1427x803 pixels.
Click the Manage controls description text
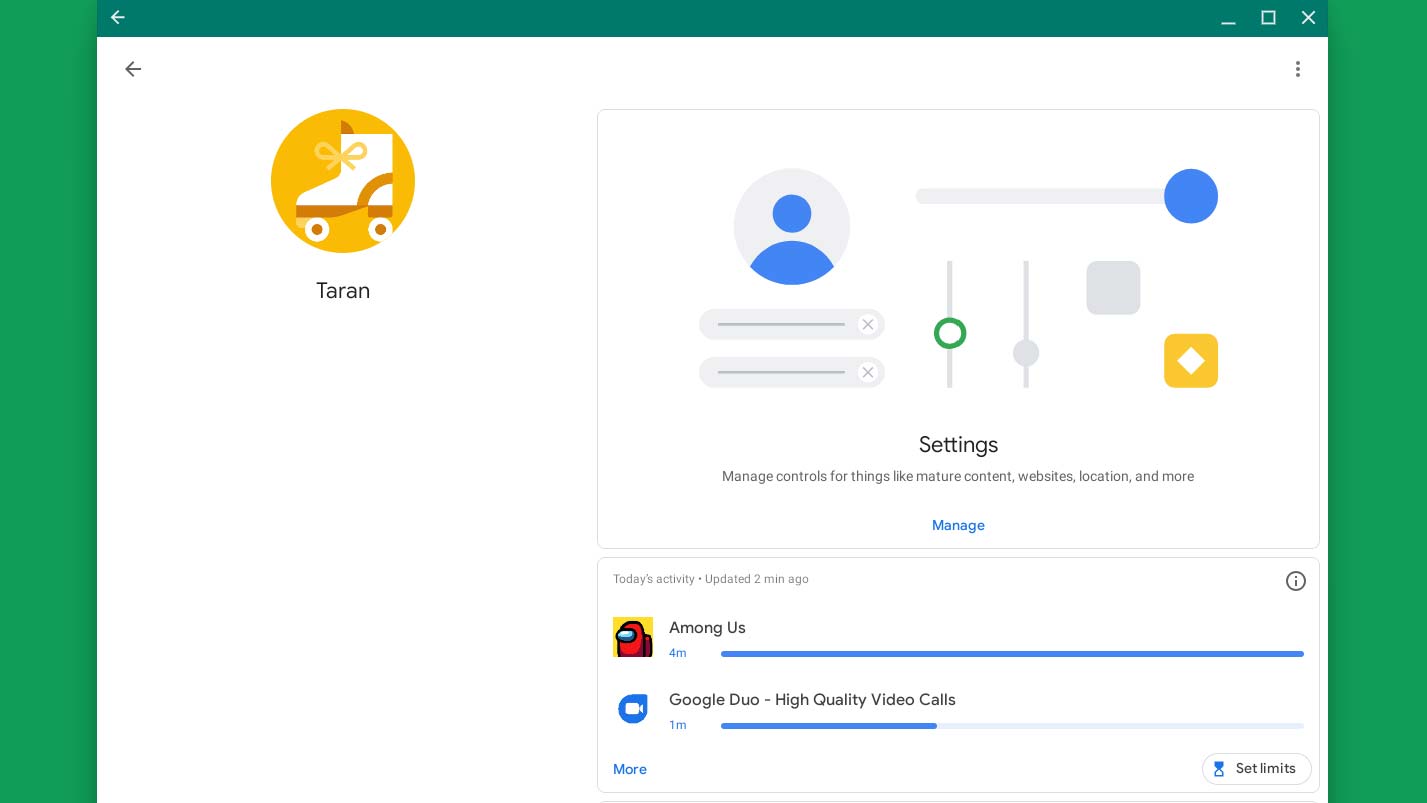(x=958, y=476)
